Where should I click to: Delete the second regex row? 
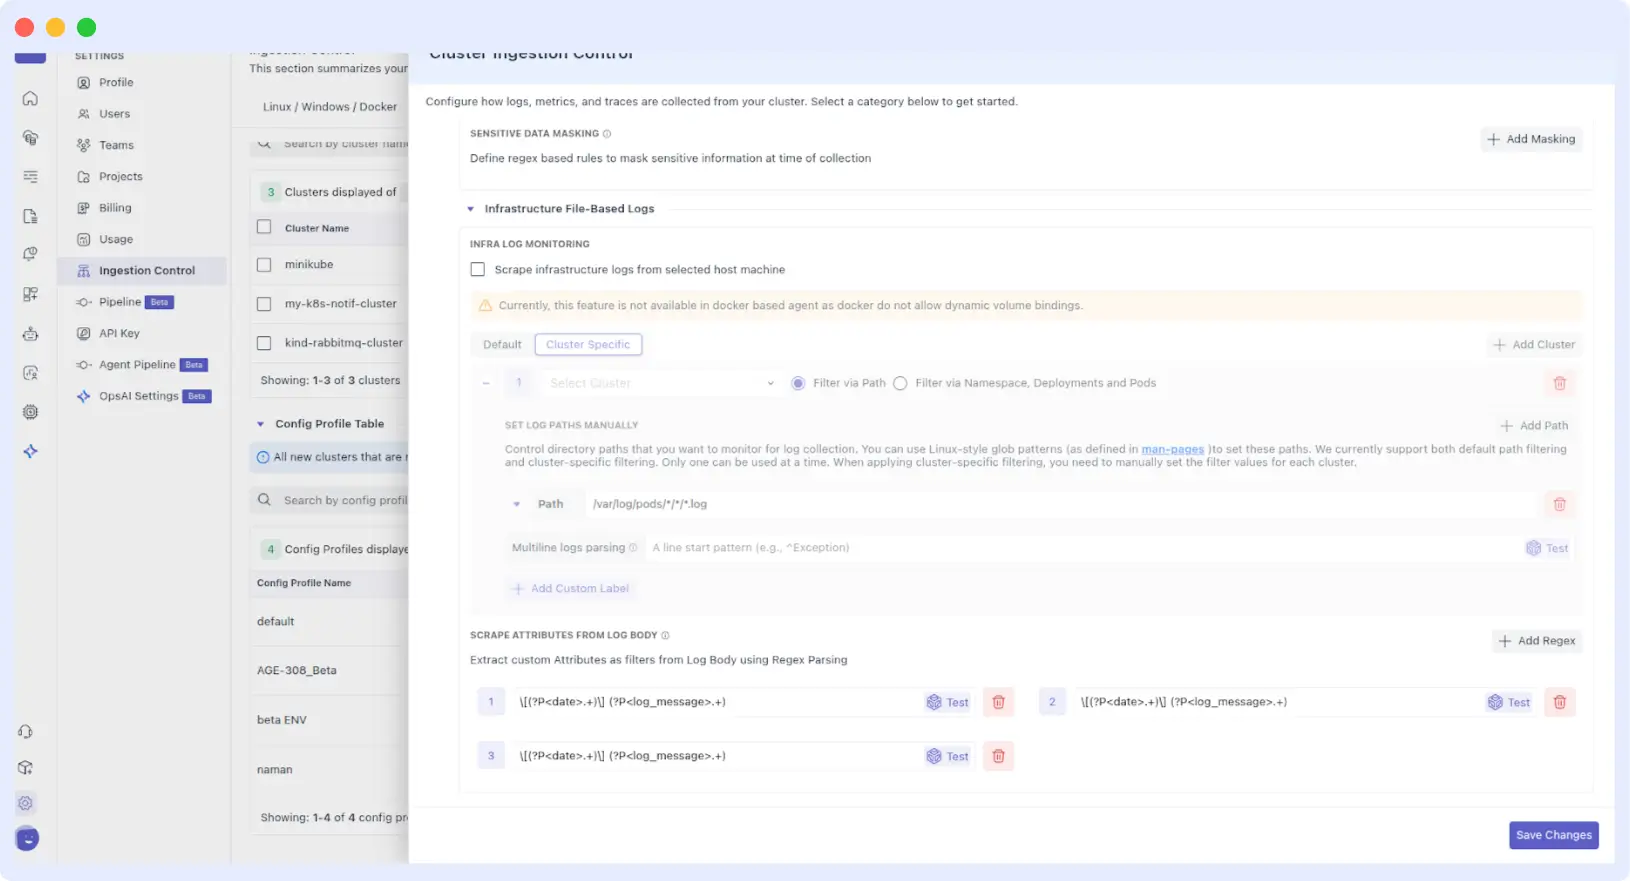click(x=1559, y=702)
